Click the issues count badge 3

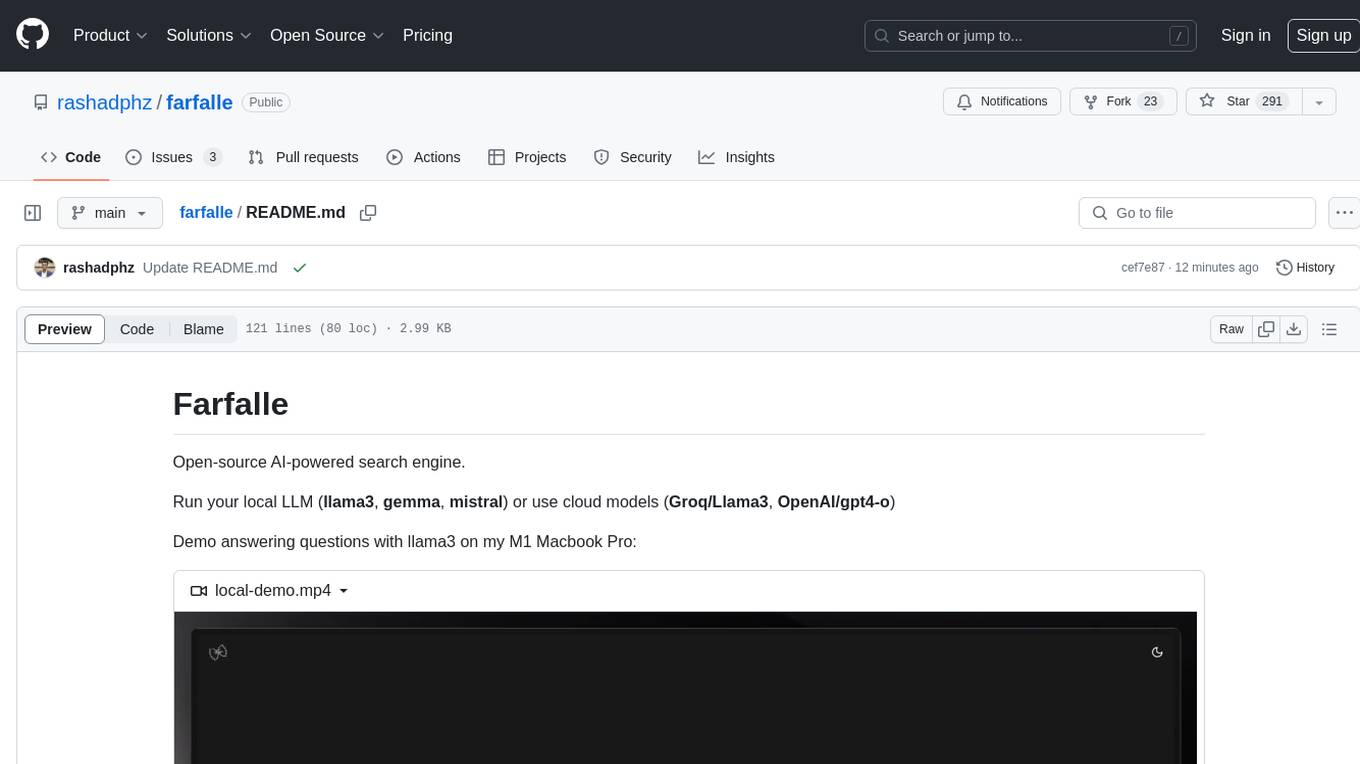tap(212, 157)
